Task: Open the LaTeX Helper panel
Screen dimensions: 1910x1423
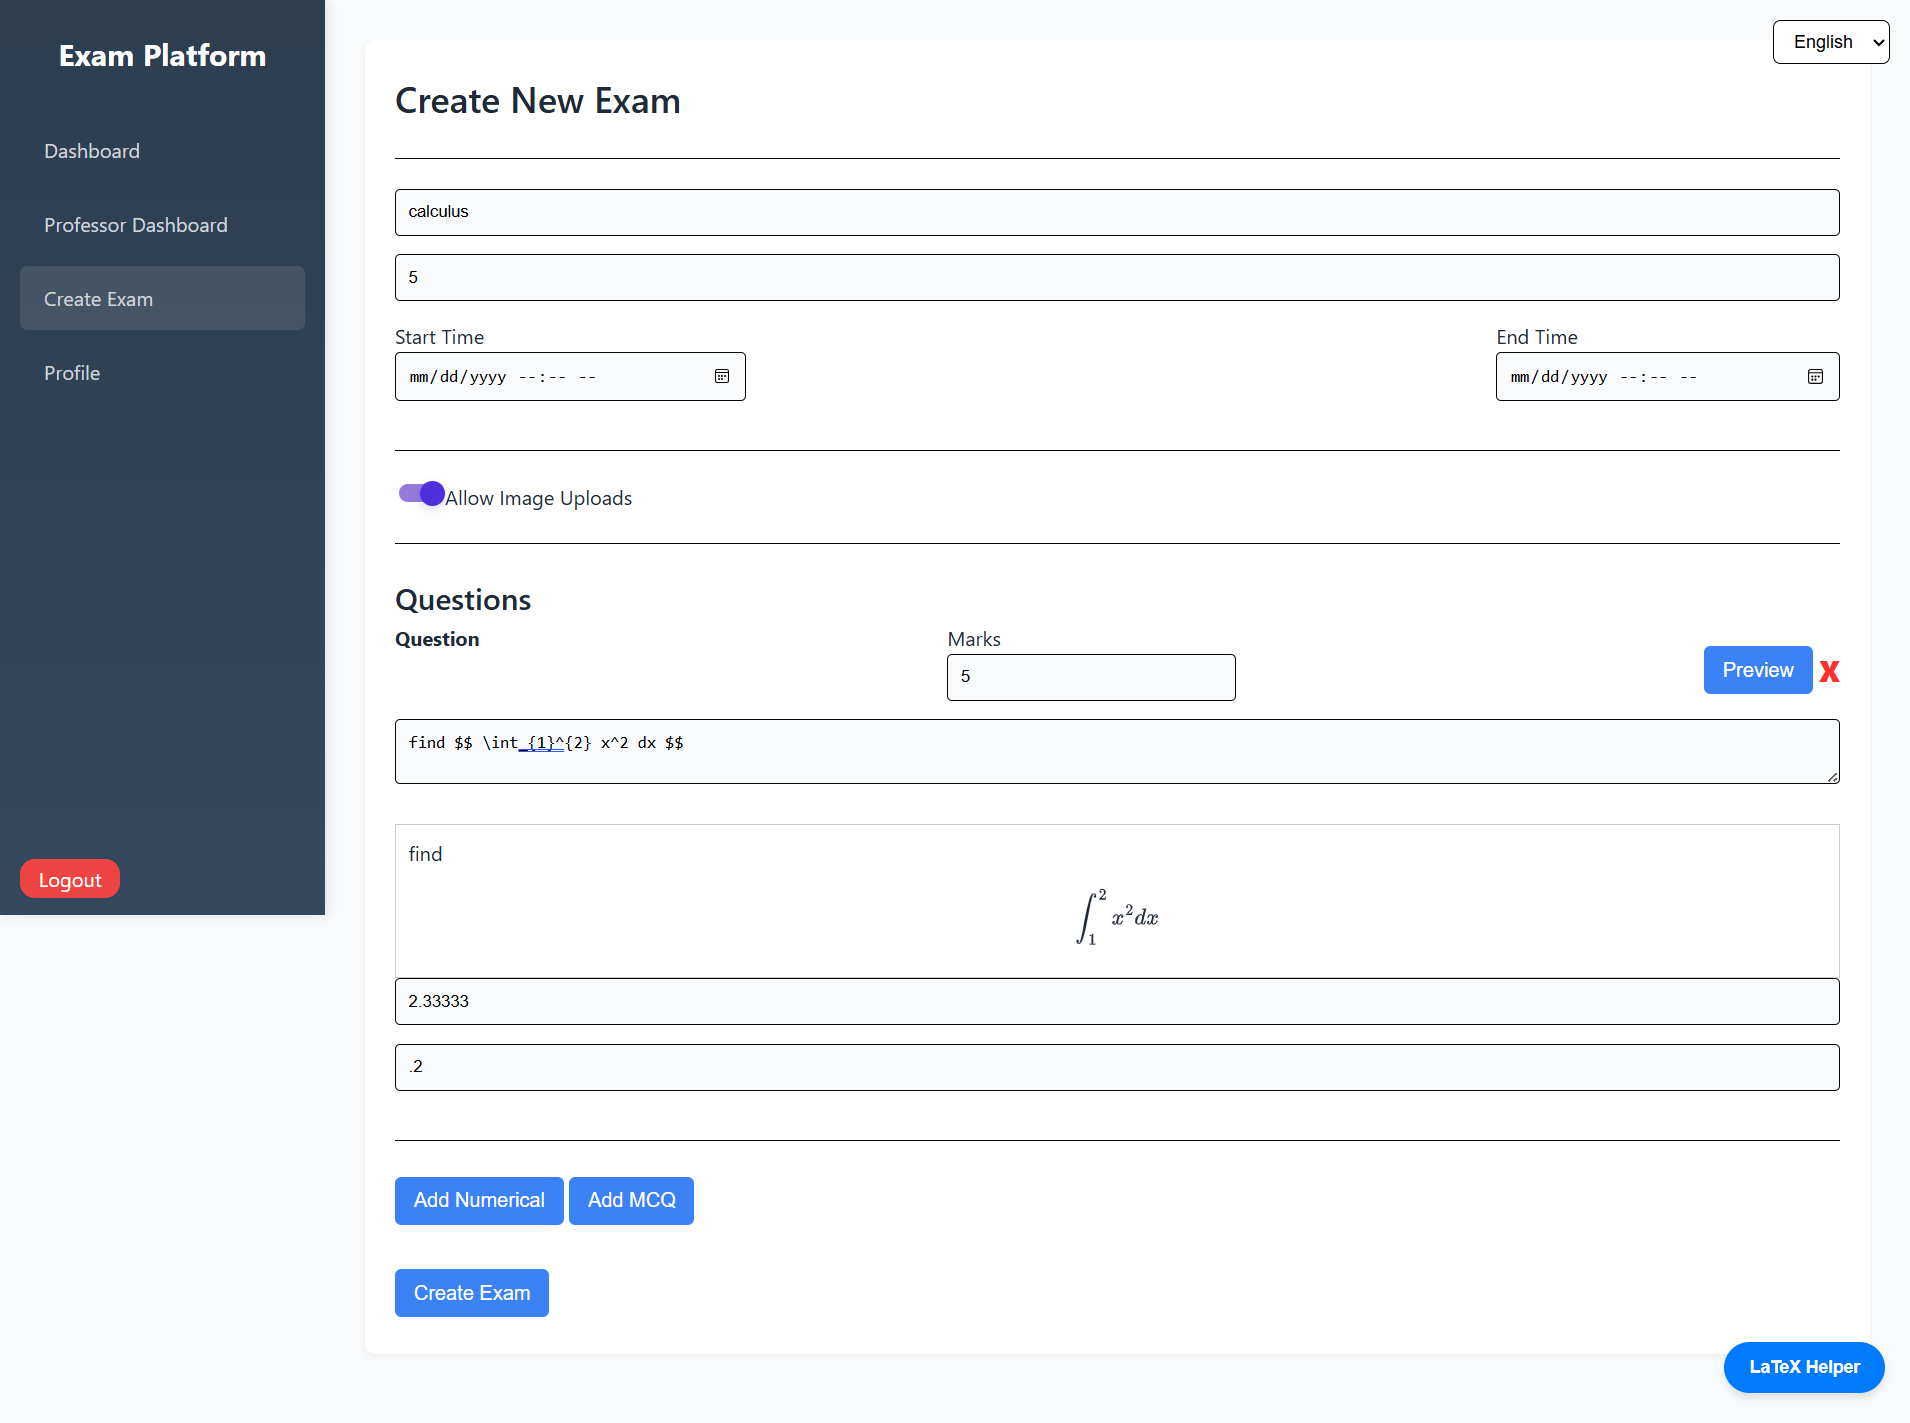Action: [x=1803, y=1367]
